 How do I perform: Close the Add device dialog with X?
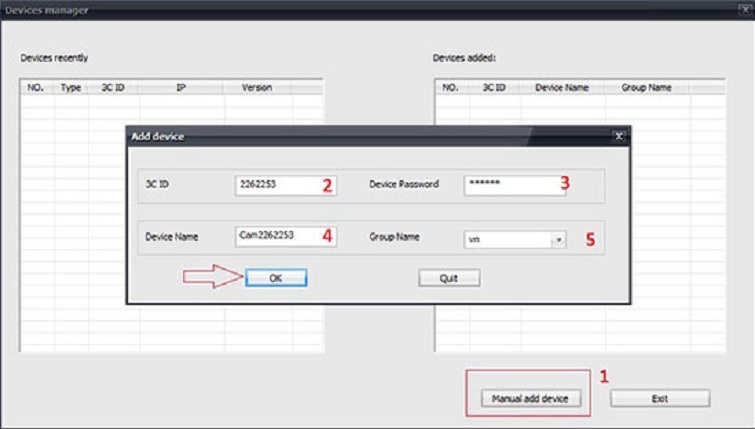619,136
